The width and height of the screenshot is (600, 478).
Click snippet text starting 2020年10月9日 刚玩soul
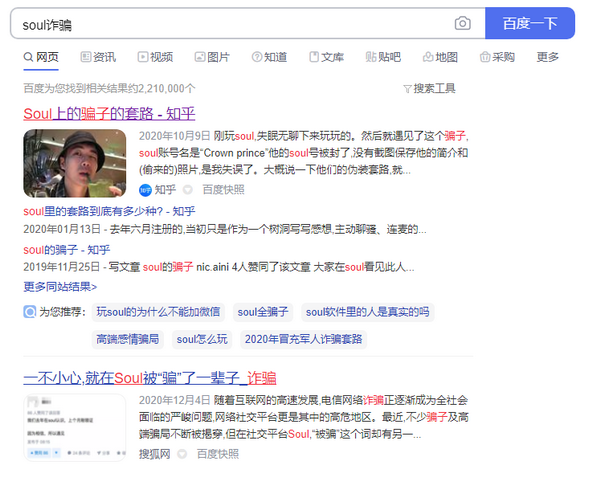303,153
